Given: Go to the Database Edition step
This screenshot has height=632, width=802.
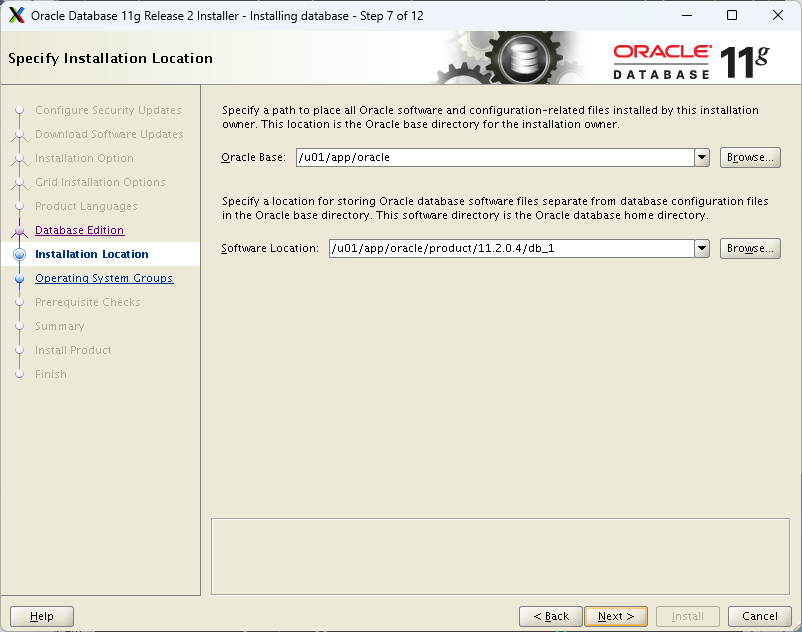Looking at the screenshot, I should click(79, 230).
